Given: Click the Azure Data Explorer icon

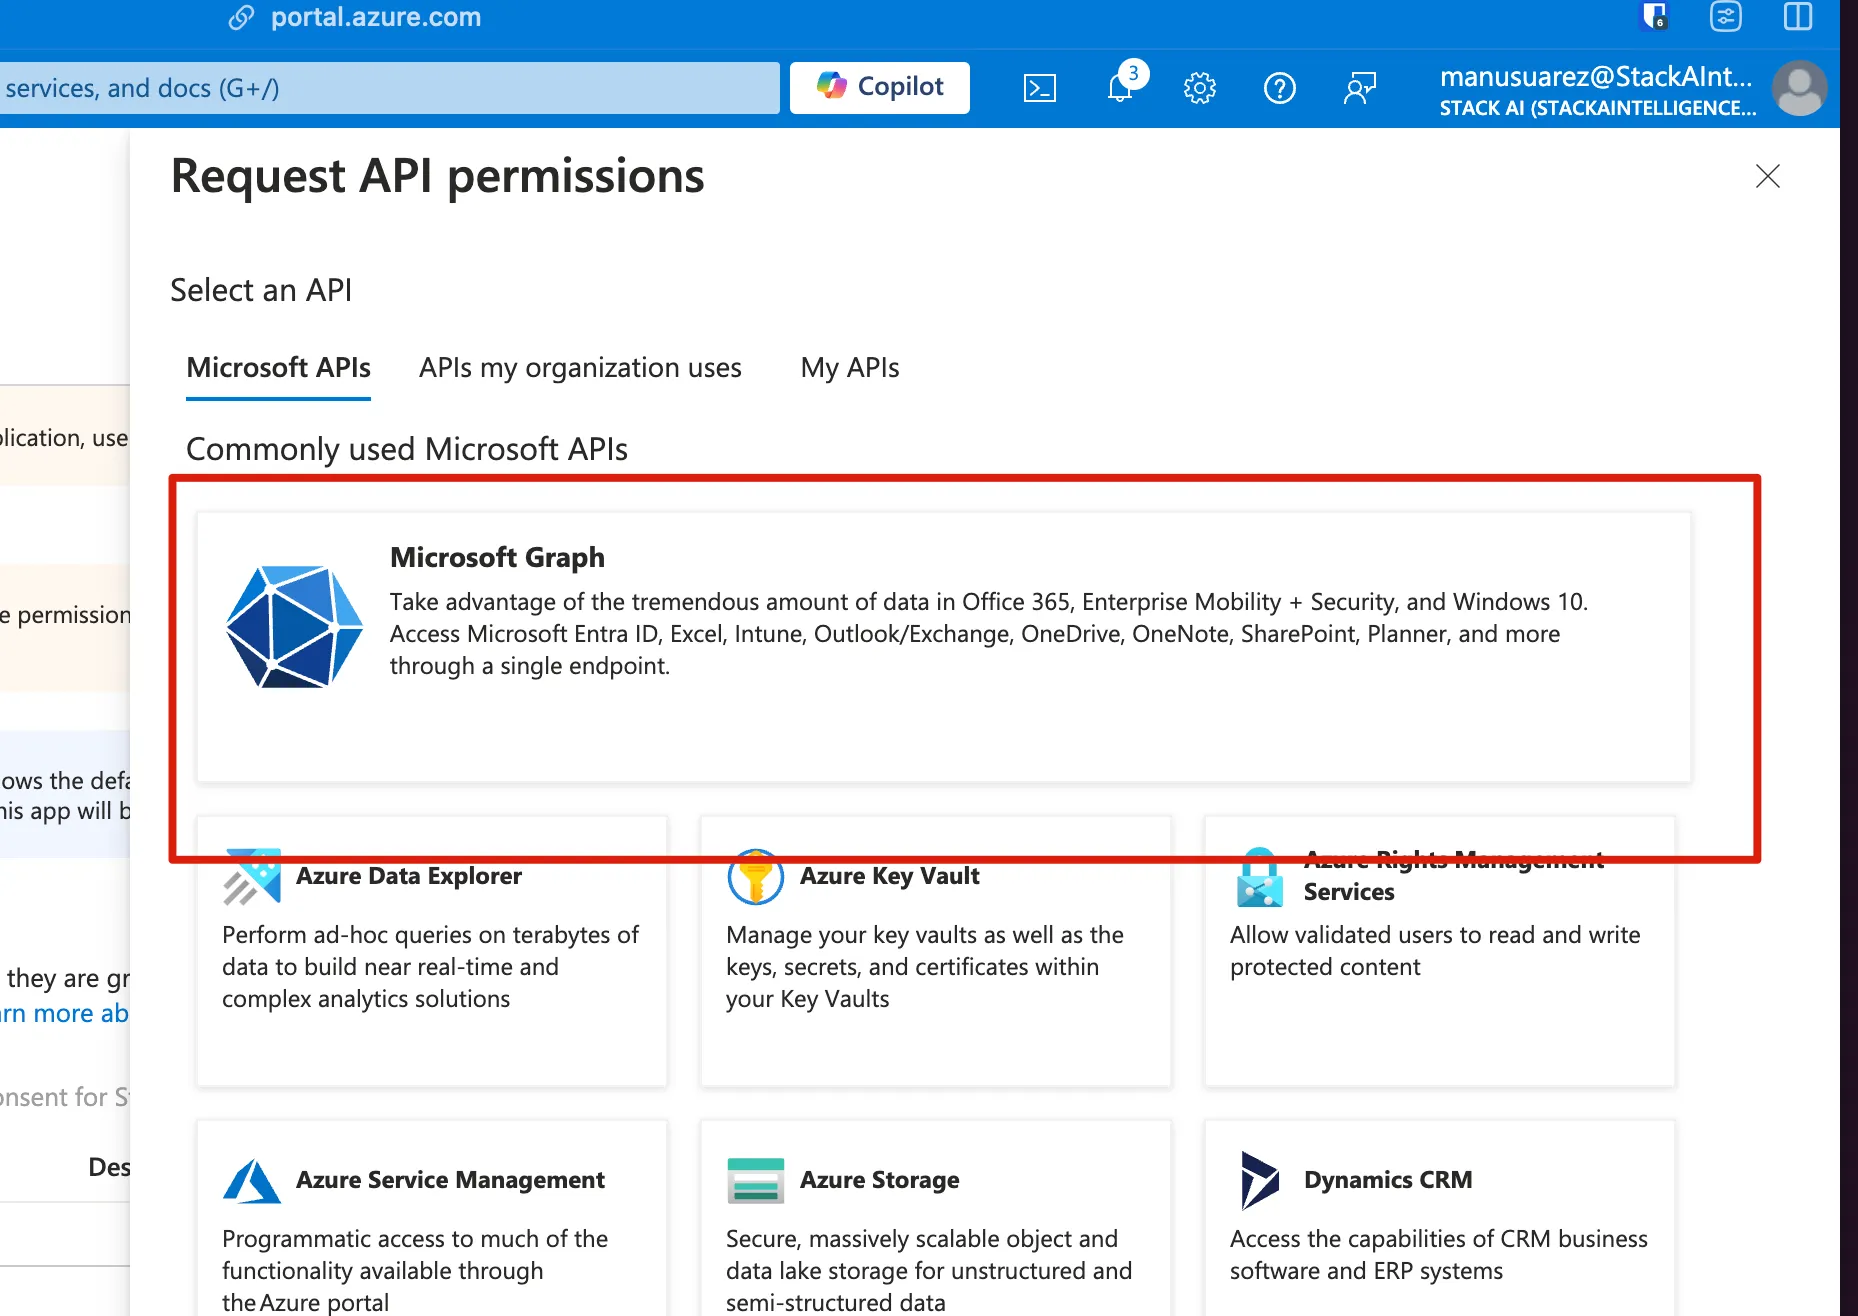Looking at the screenshot, I should pos(251,877).
